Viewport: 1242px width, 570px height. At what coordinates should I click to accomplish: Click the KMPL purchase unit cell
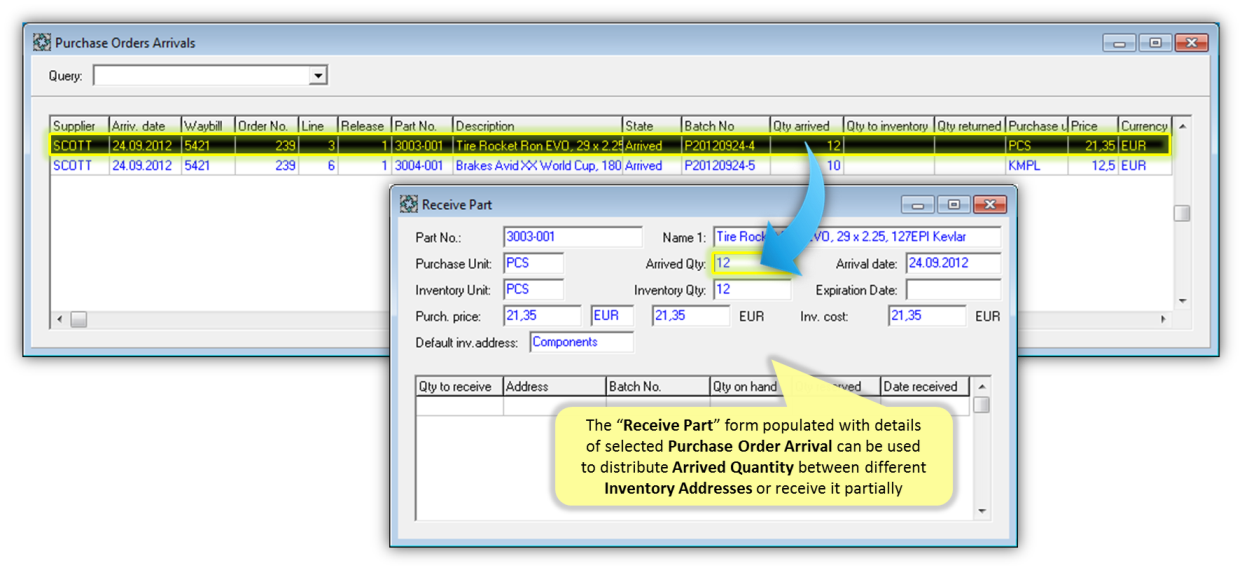click(1036, 166)
